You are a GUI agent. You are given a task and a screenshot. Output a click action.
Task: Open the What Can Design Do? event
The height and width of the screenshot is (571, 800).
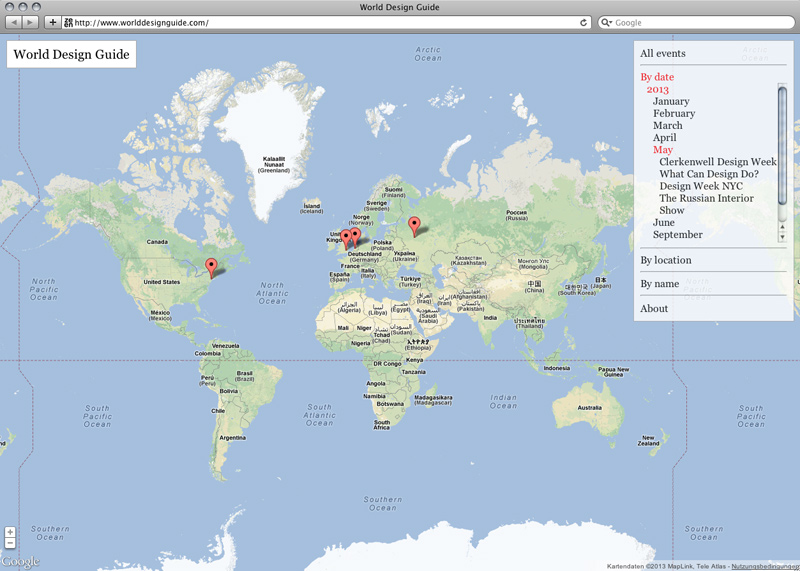709,174
